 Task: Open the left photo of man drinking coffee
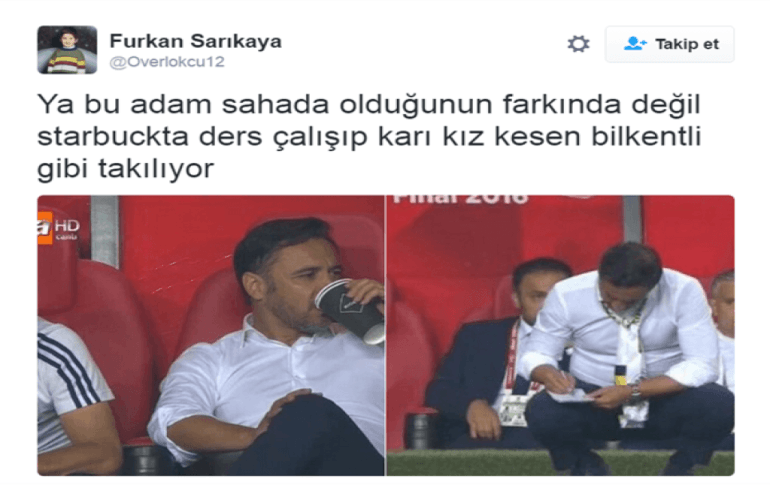pos(211,335)
